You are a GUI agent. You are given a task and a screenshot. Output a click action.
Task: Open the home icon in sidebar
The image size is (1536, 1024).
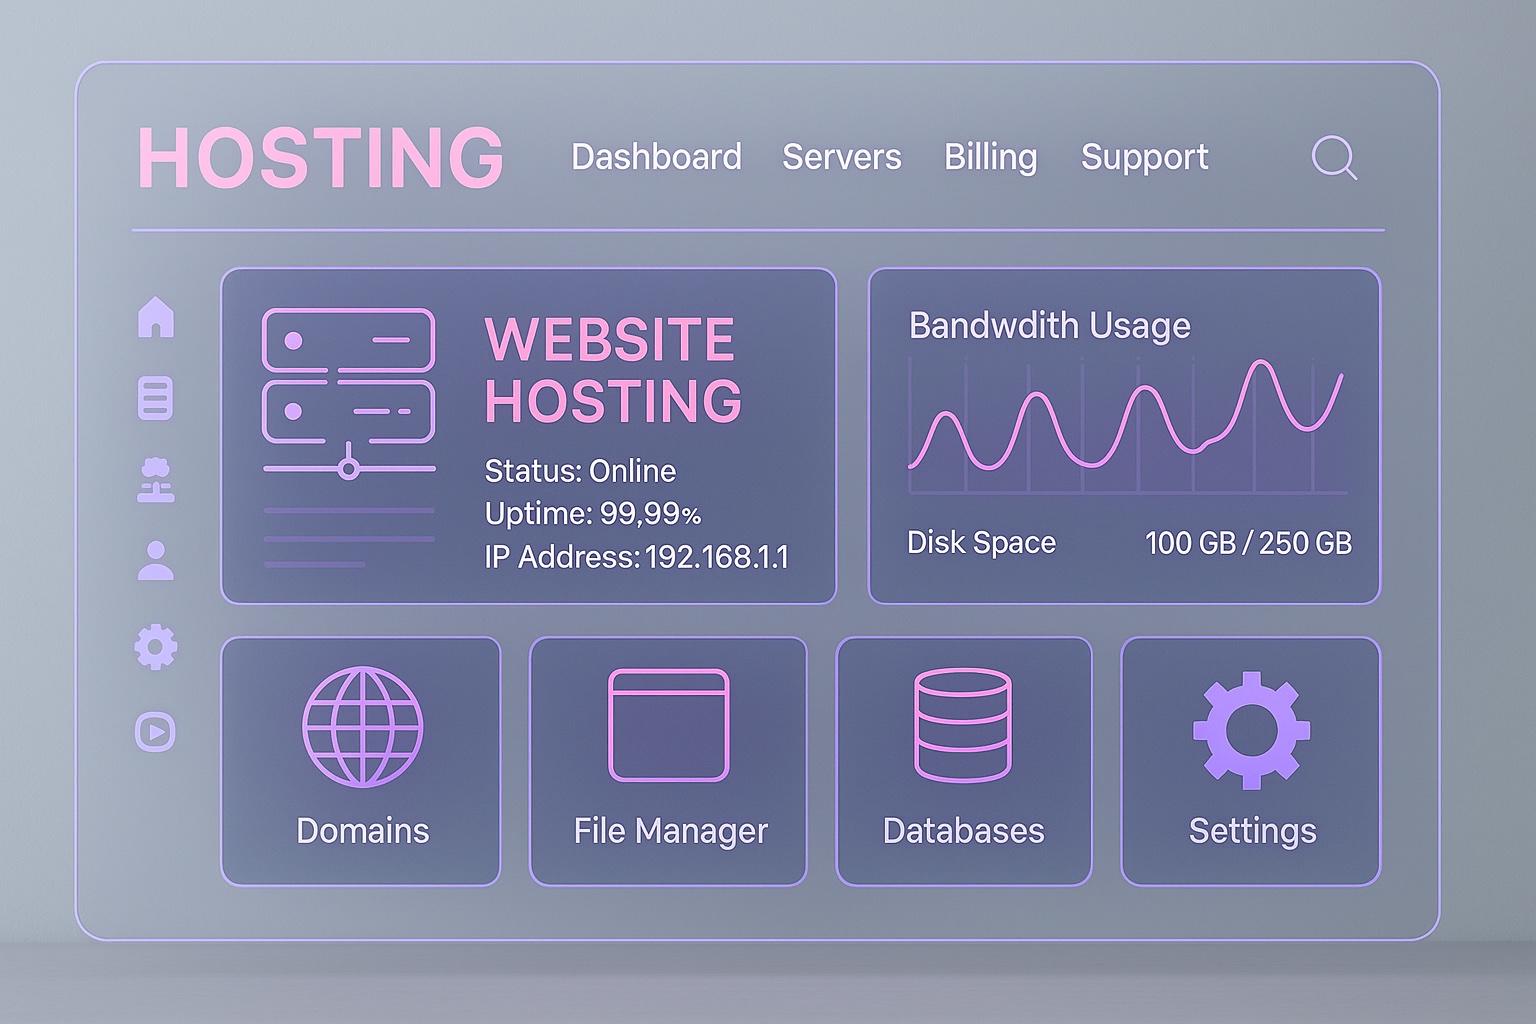point(155,317)
